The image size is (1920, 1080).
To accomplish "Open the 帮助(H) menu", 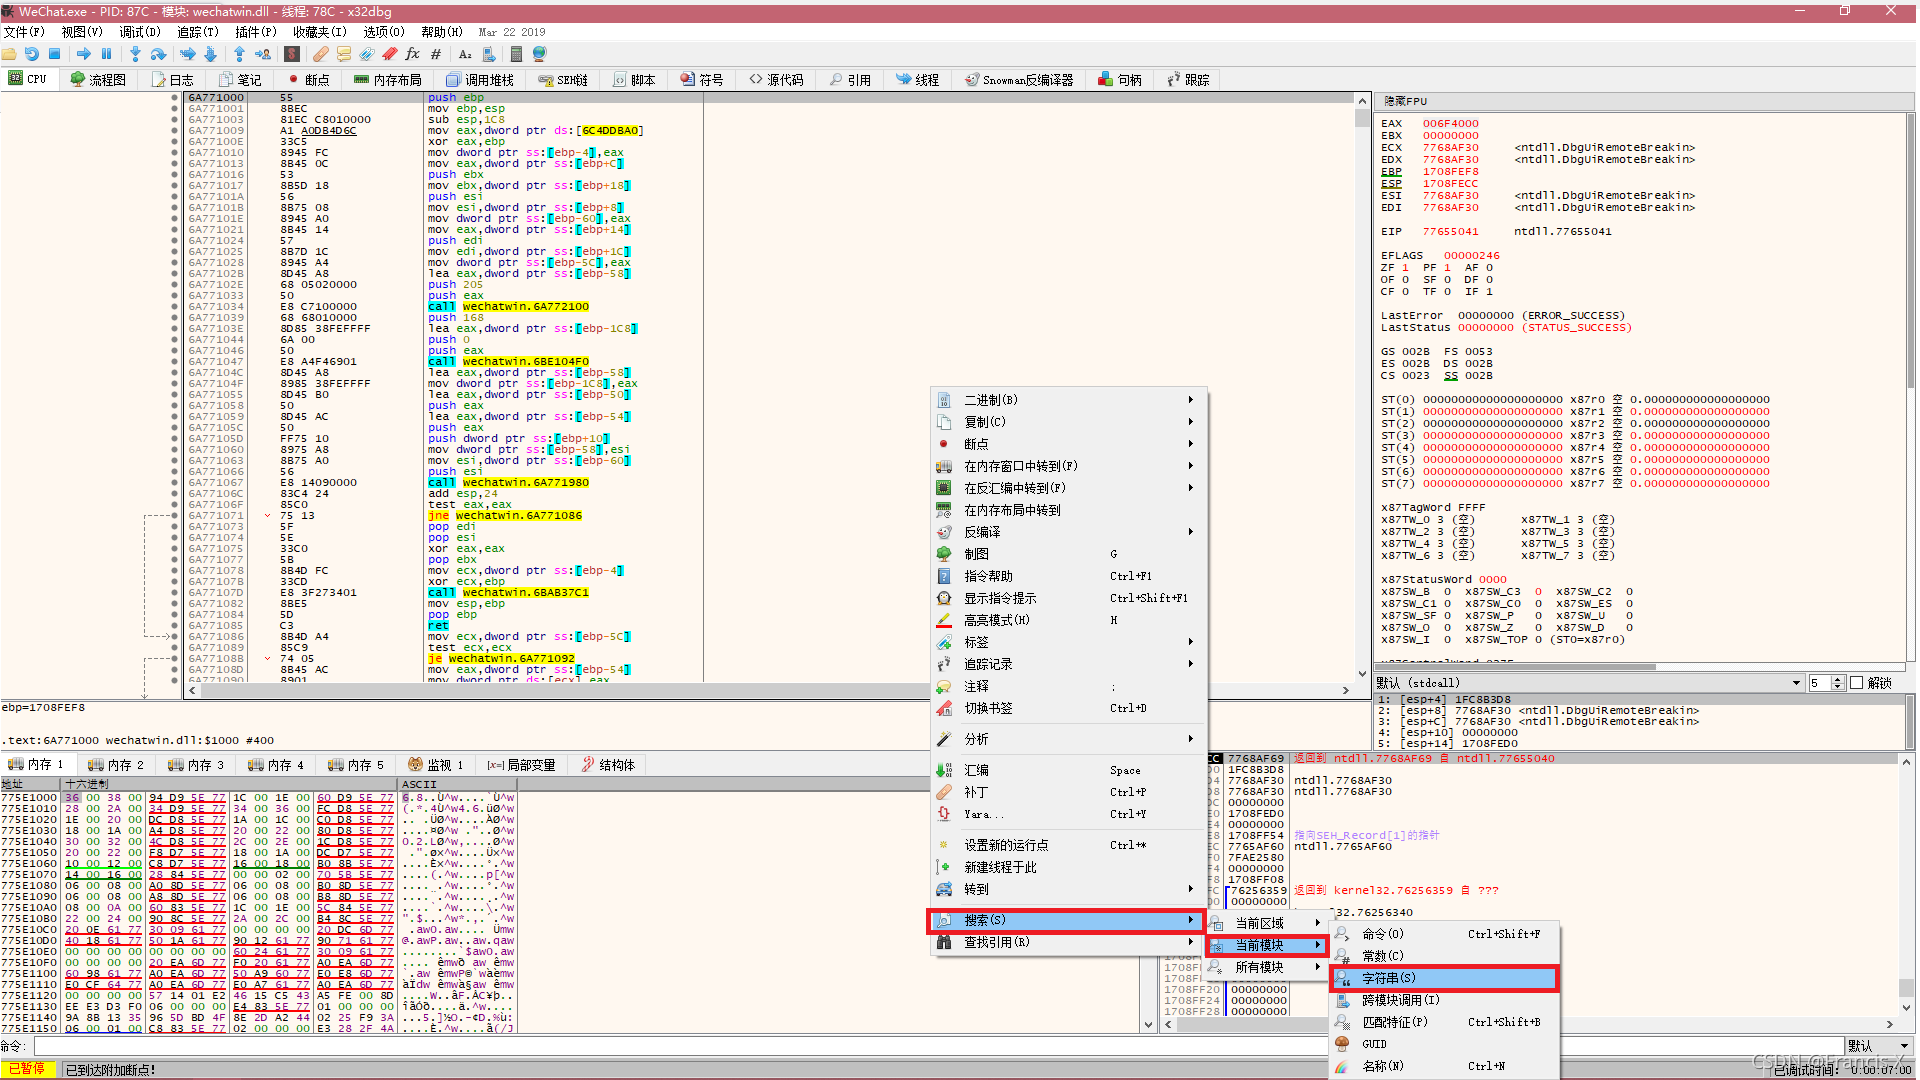I will coord(441,32).
